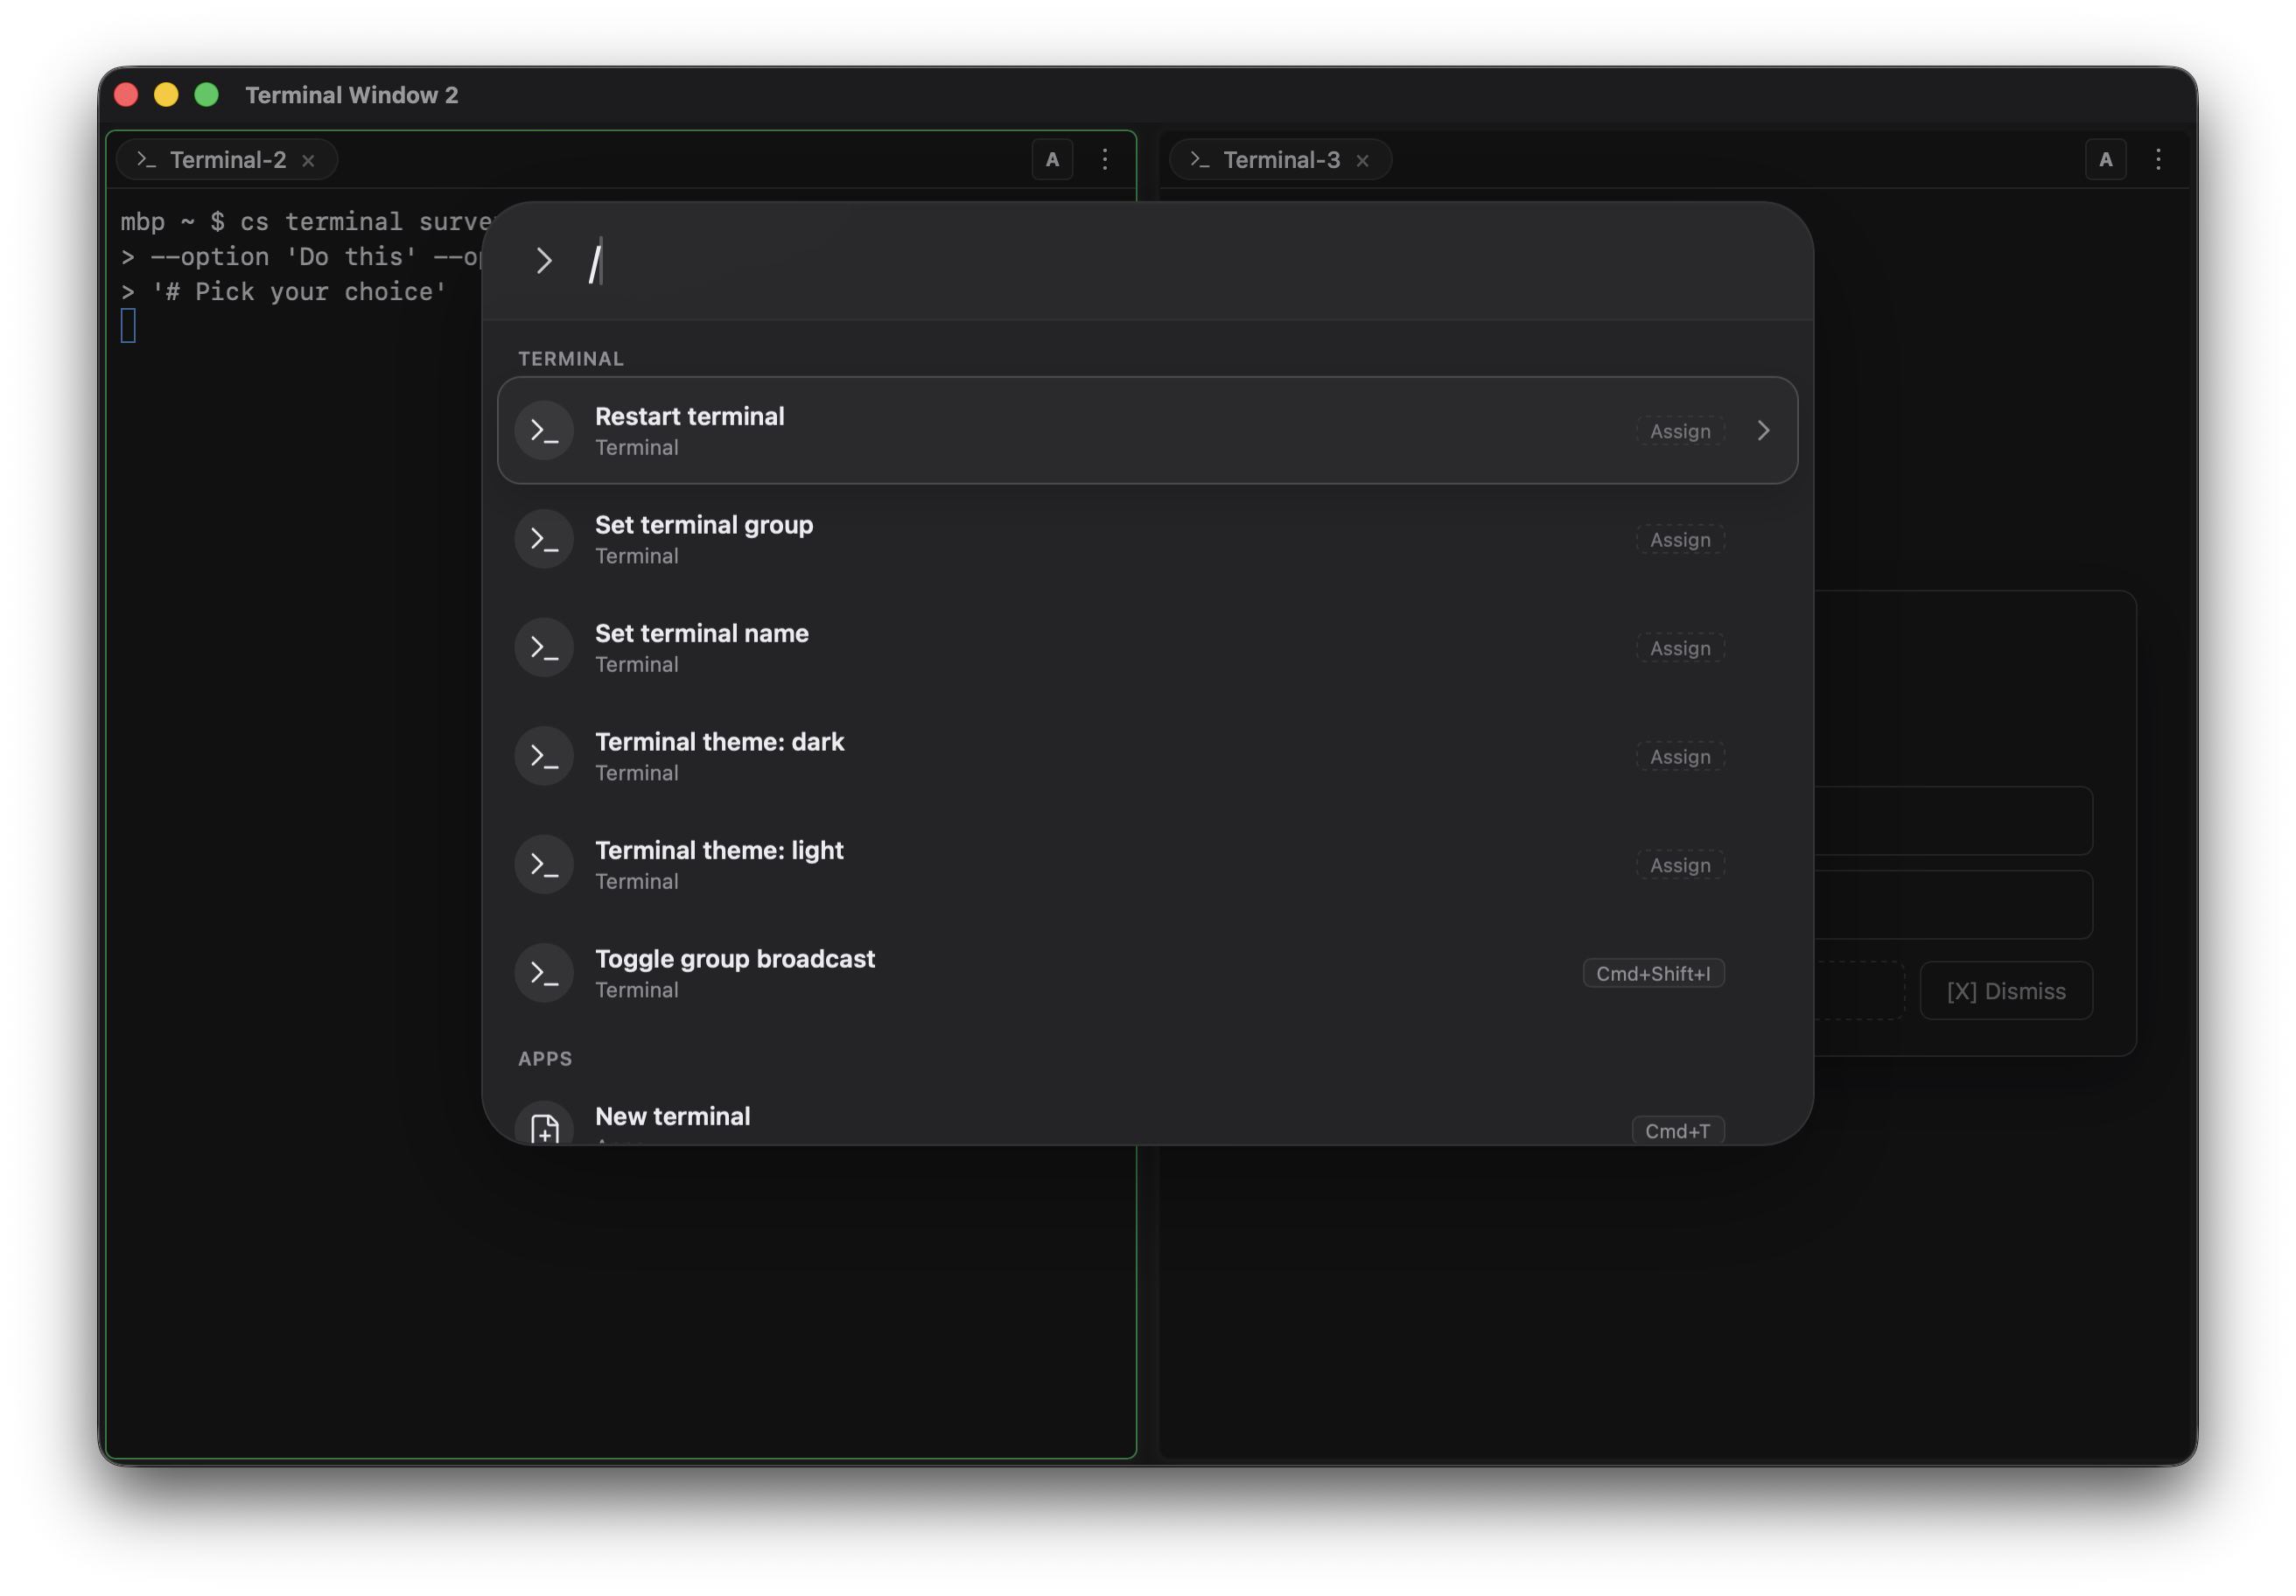Click the command palette prompt chevron
This screenshot has height=1596, width=2296.
point(544,261)
